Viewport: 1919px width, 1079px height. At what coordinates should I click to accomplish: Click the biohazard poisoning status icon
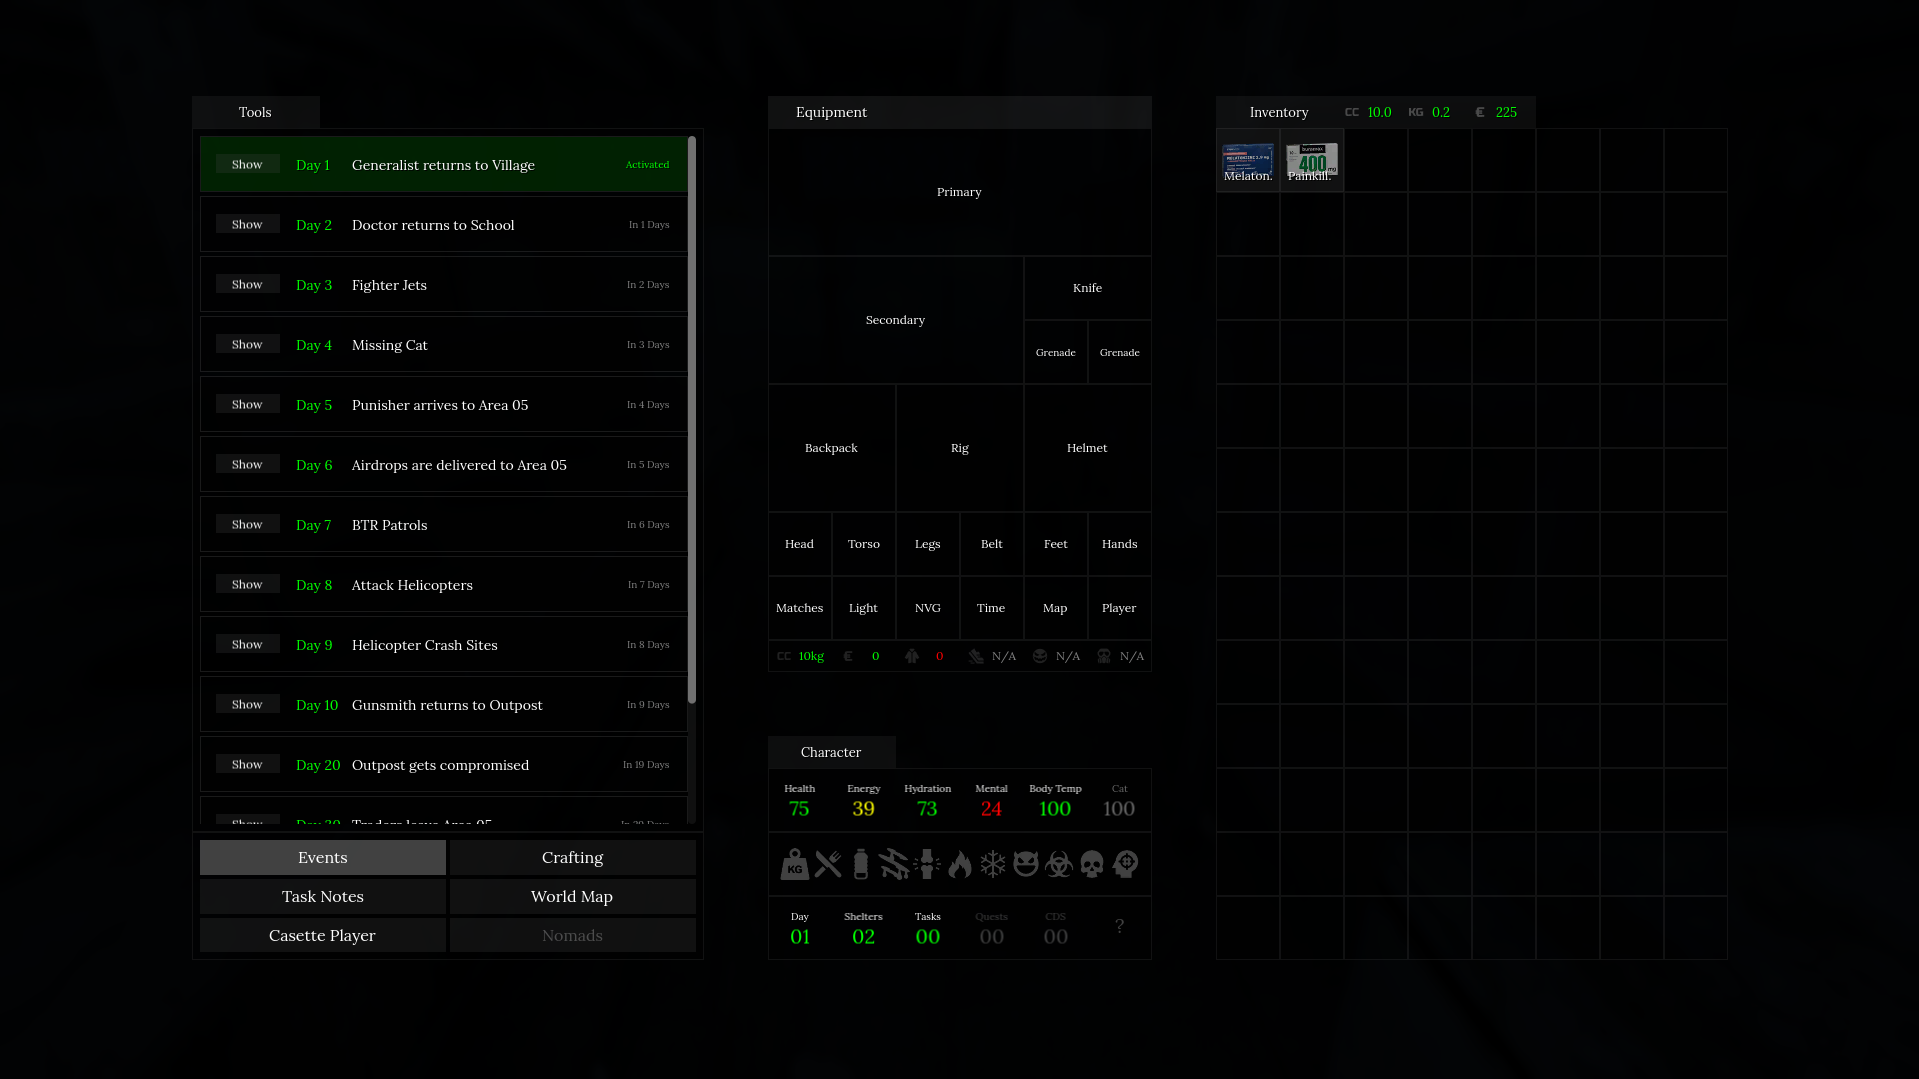[x=1059, y=864]
